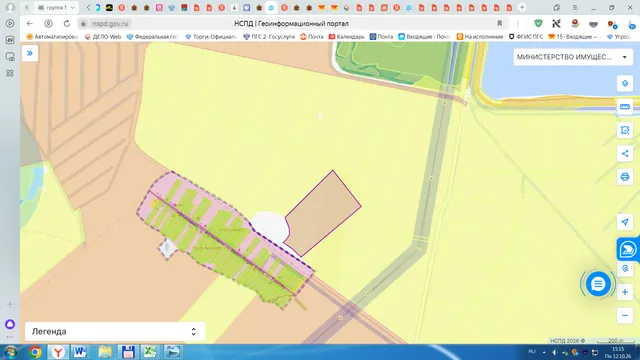Open the video play icon in browser sidebar
640x360 pixels.
click(x=10, y=23)
